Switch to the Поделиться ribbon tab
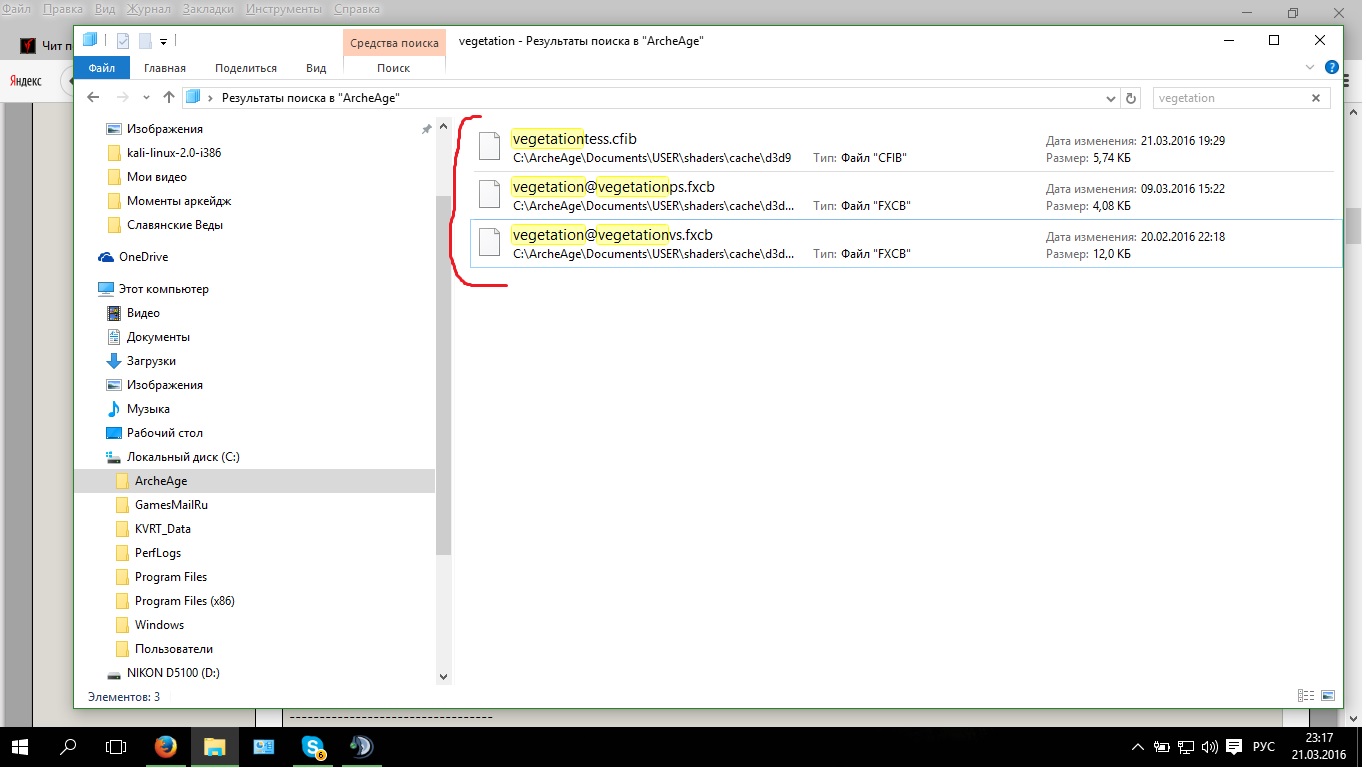 click(x=246, y=68)
